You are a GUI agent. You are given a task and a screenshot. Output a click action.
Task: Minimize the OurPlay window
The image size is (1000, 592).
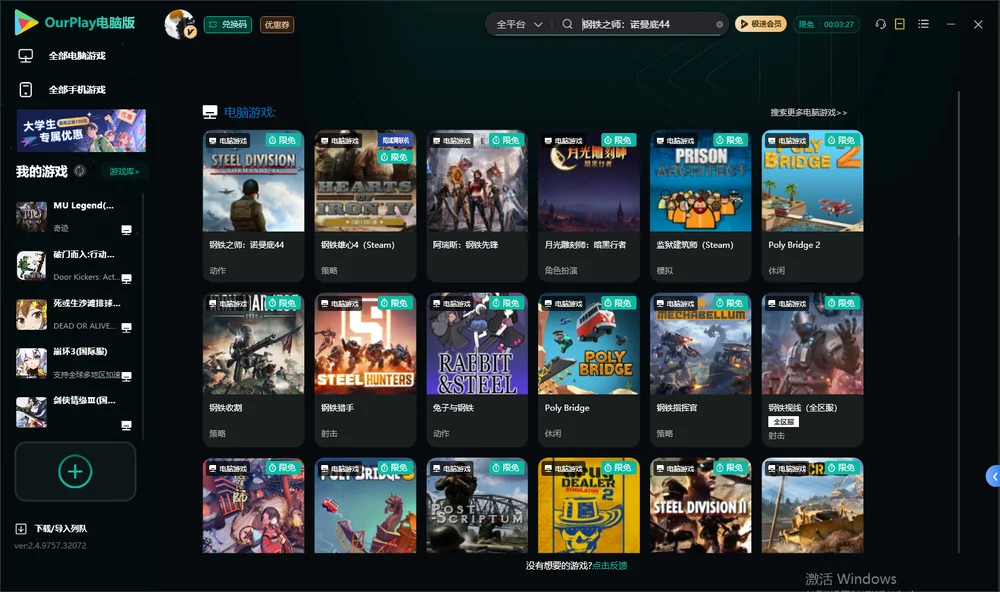click(x=951, y=24)
